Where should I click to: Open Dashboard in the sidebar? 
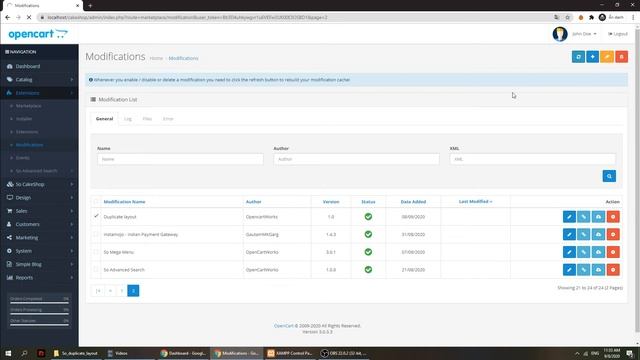[x=39, y=66]
